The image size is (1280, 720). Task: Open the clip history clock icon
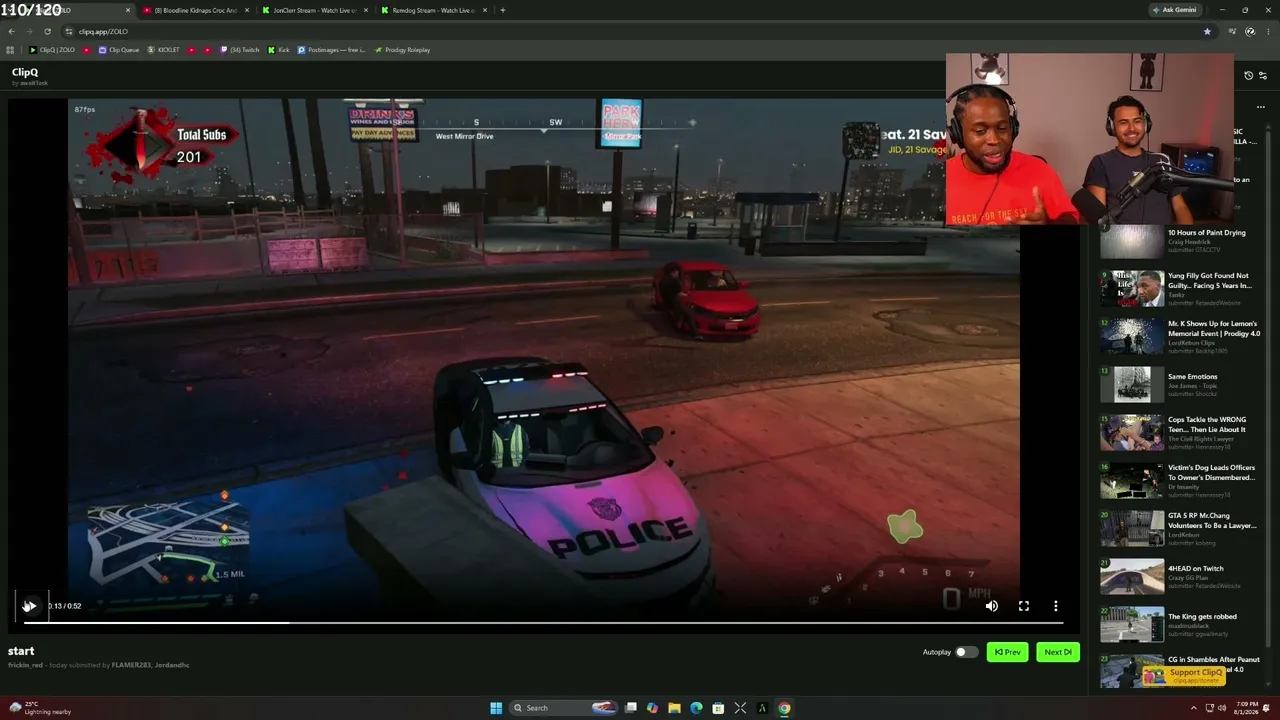[1248, 76]
